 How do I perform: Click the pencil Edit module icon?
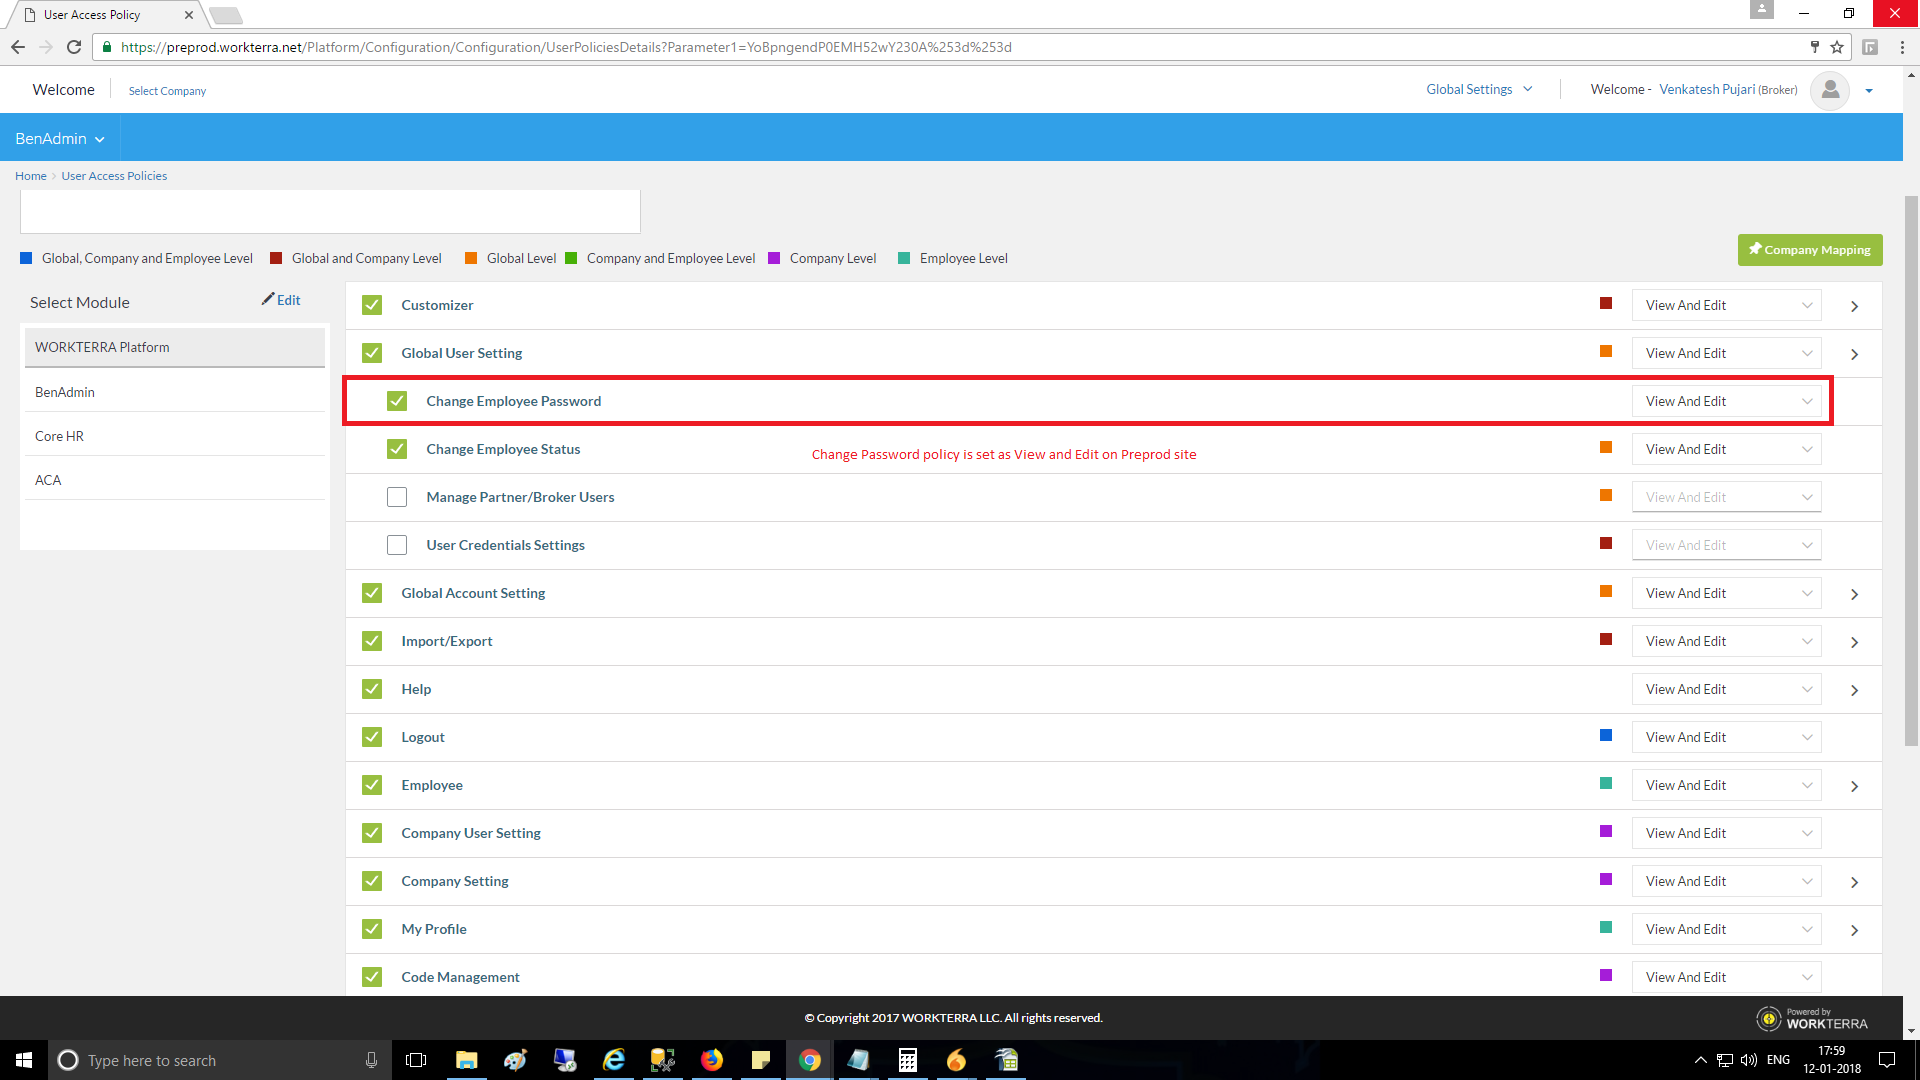click(268, 299)
